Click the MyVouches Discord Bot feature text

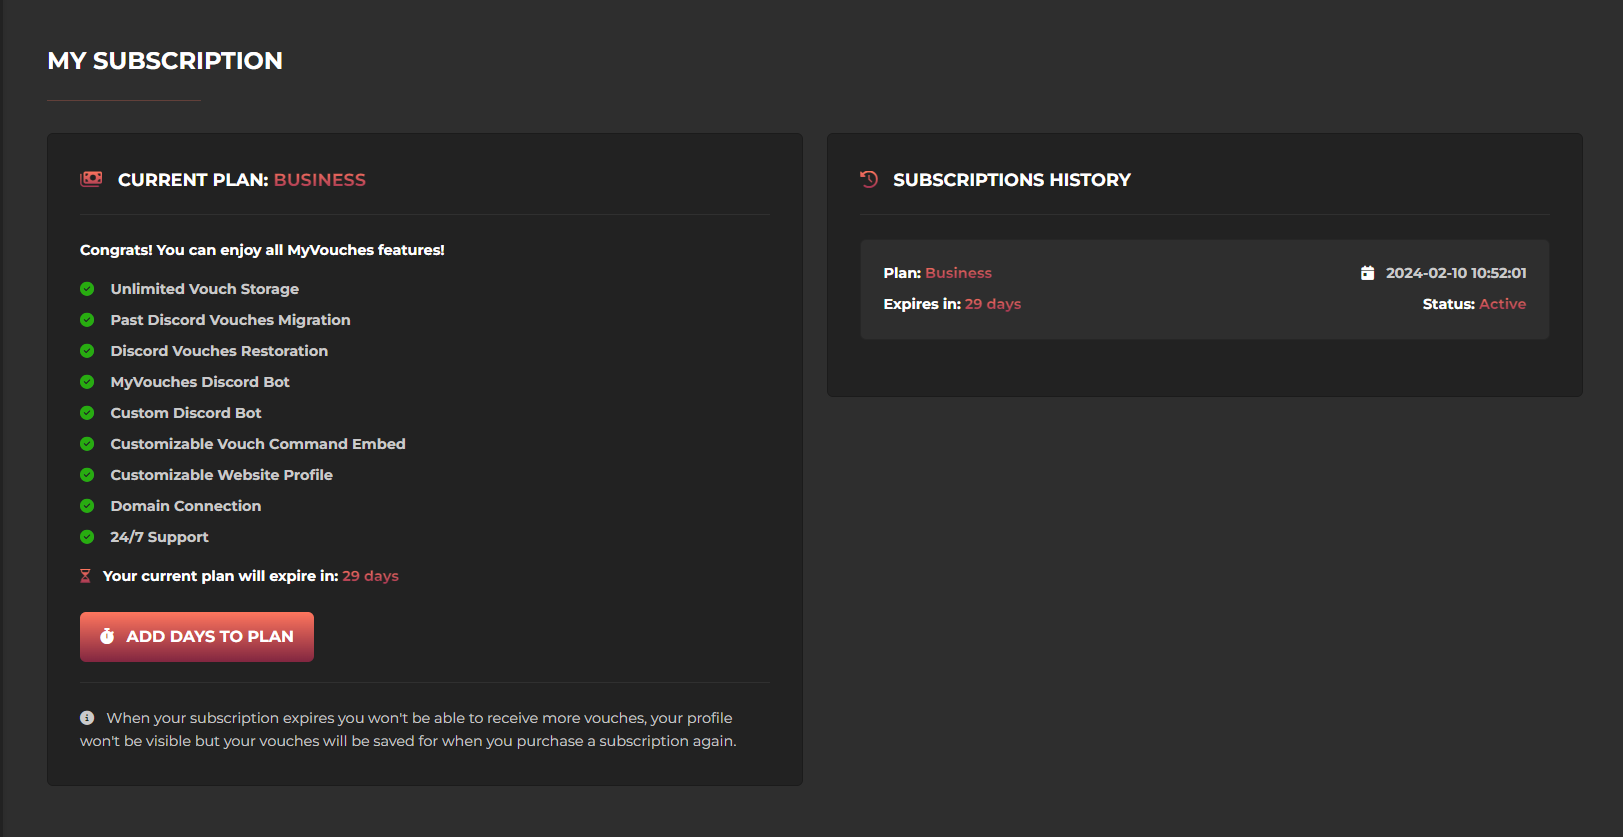point(200,382)
